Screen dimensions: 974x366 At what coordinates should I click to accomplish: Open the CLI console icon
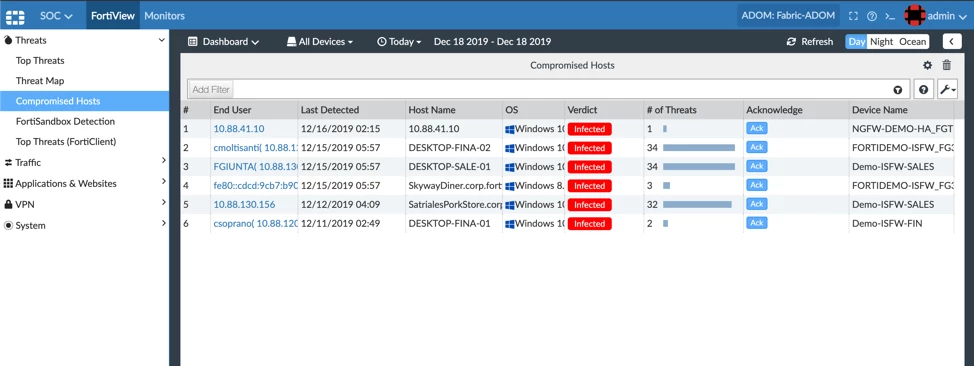pyautogui.click(x=890, y=16)
